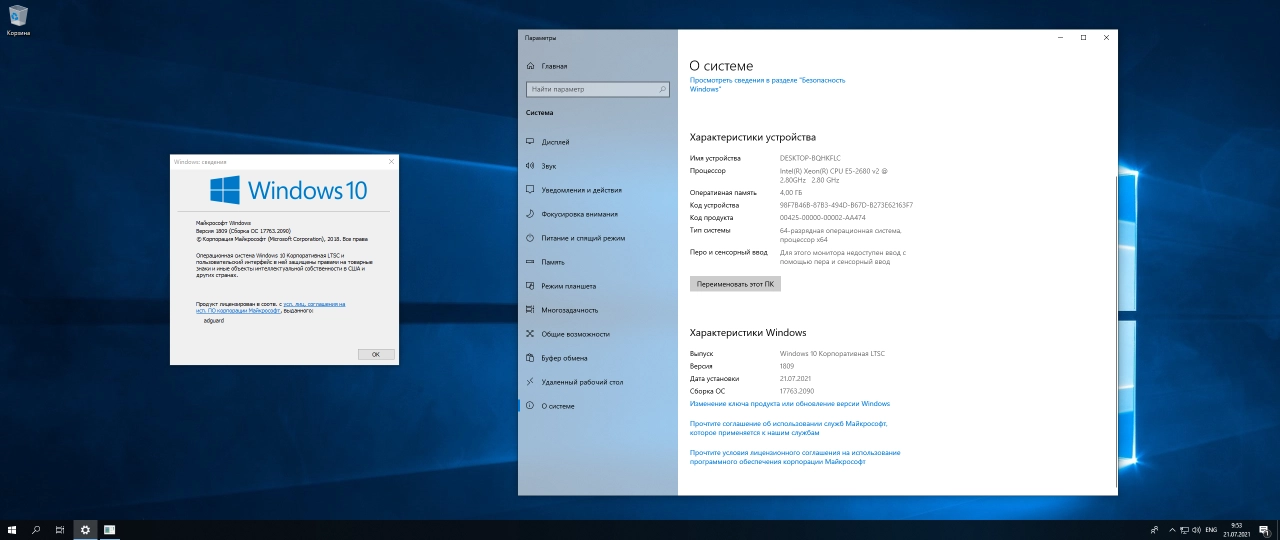Click the Найти параметр search field
The height and width of the screenshot is (540, 1280).
point(597,89)
